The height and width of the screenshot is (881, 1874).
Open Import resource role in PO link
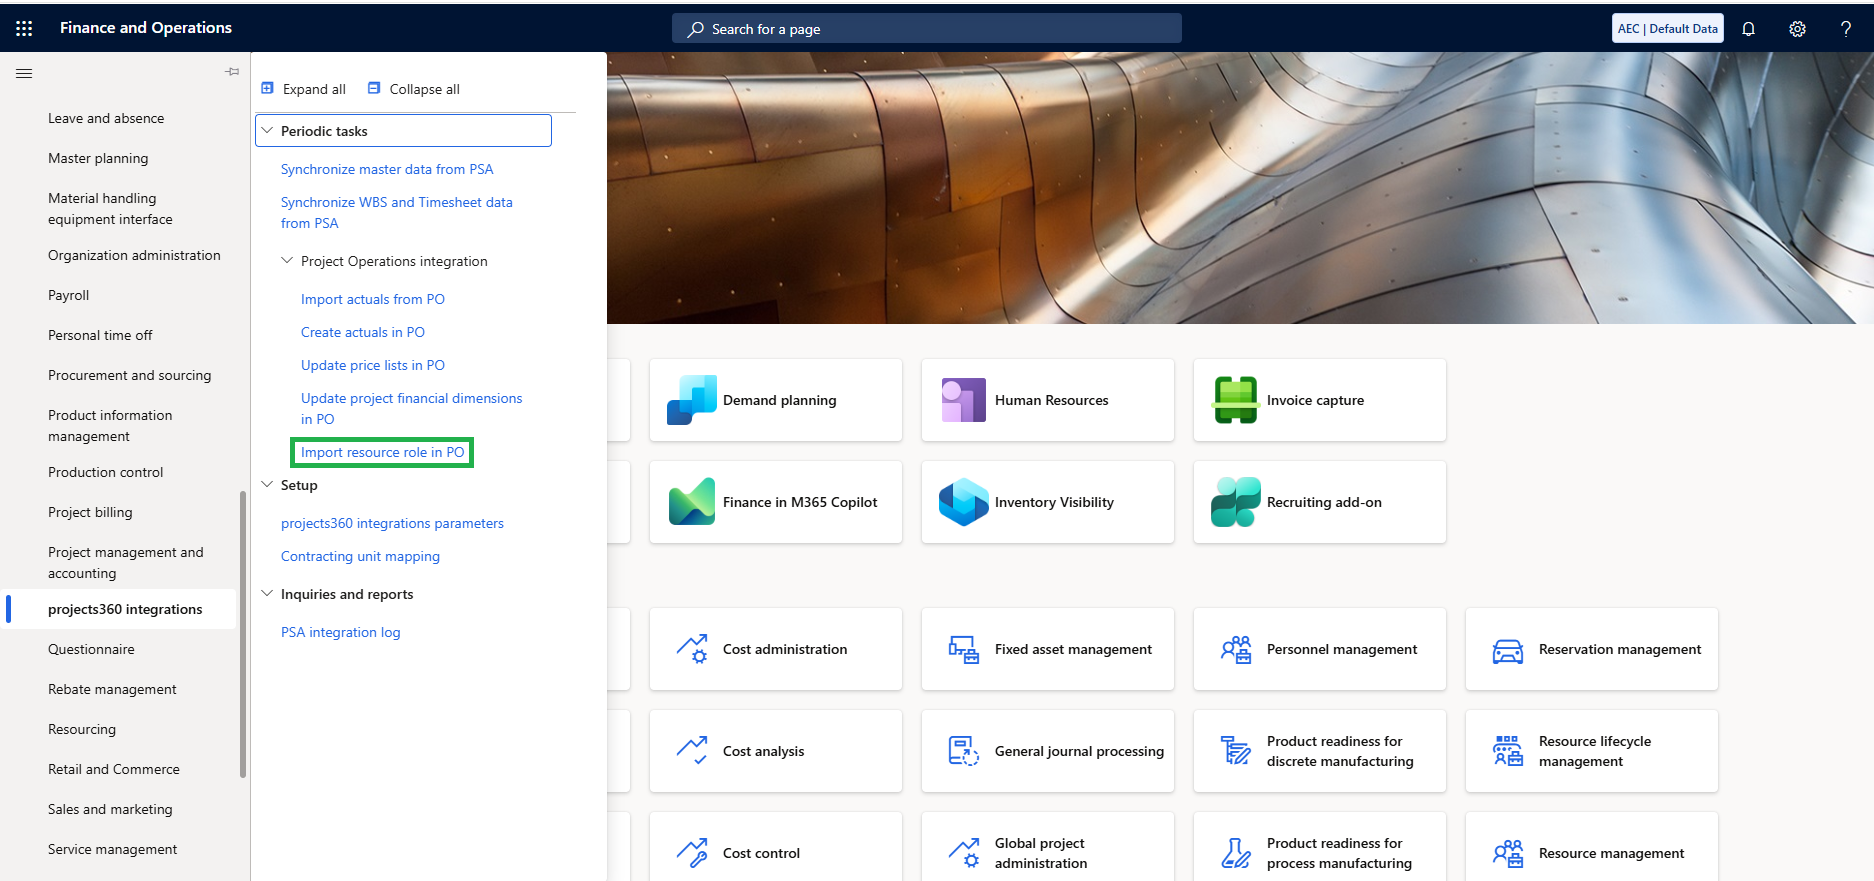pyautogui.click(x=382, y=452)
